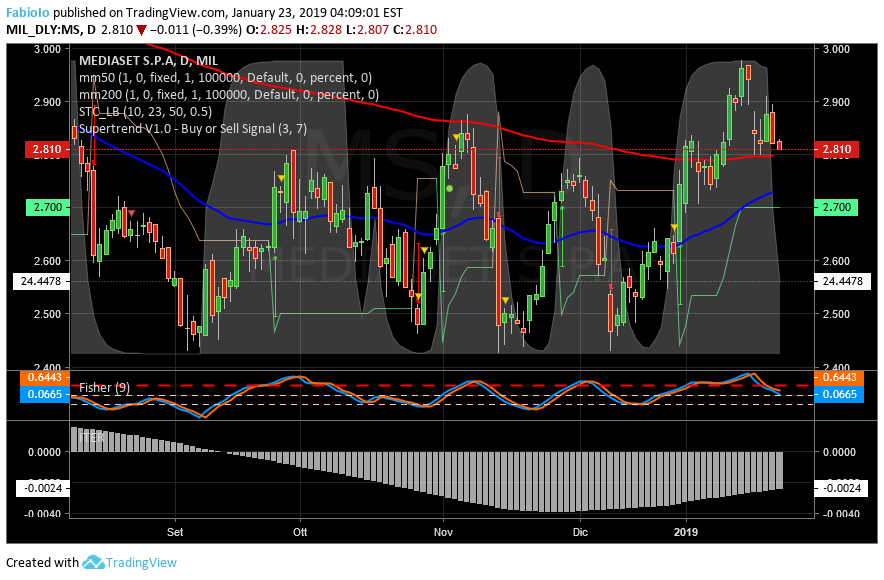
Task: Click the L:2.807 low value in header
Action: pyautogui.click(x=367, y=30)
